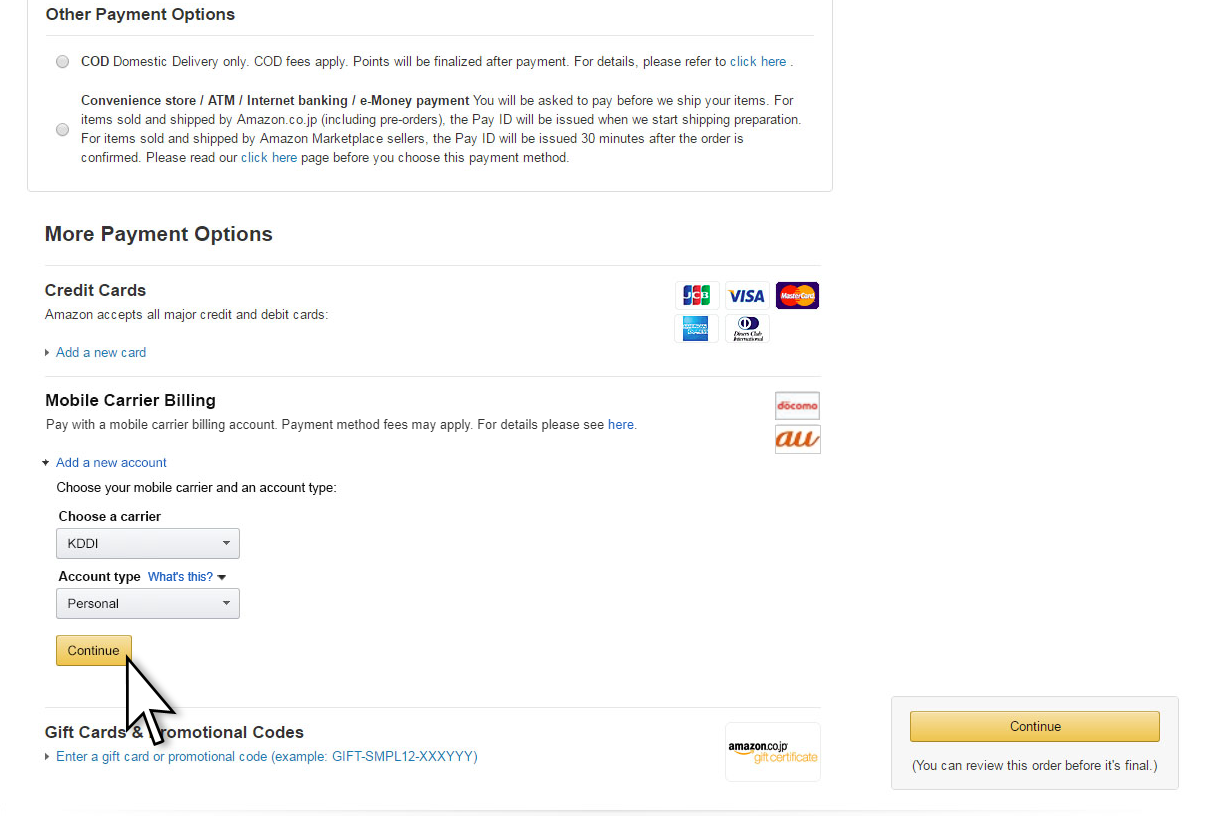Collapse Add a new account section
This screenshot has width=1206, height=816.
click(x=111, y=463)
